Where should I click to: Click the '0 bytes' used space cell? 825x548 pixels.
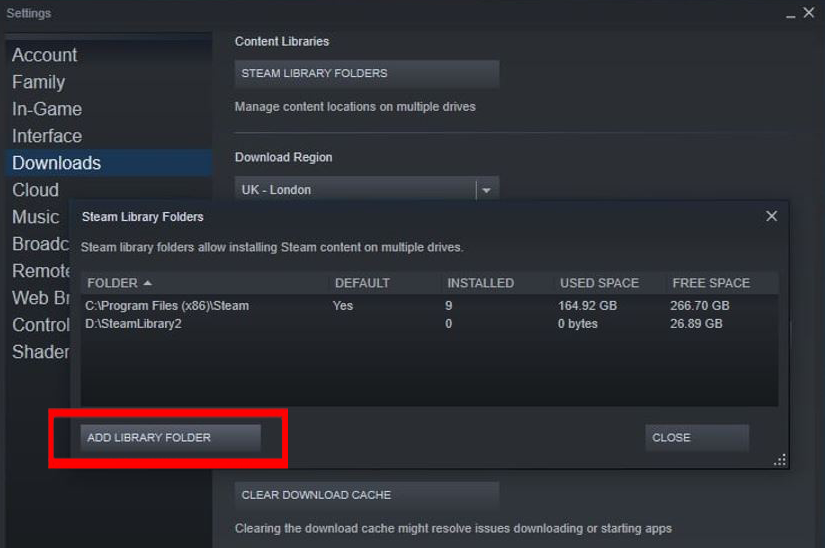click(x=578, y=323)
